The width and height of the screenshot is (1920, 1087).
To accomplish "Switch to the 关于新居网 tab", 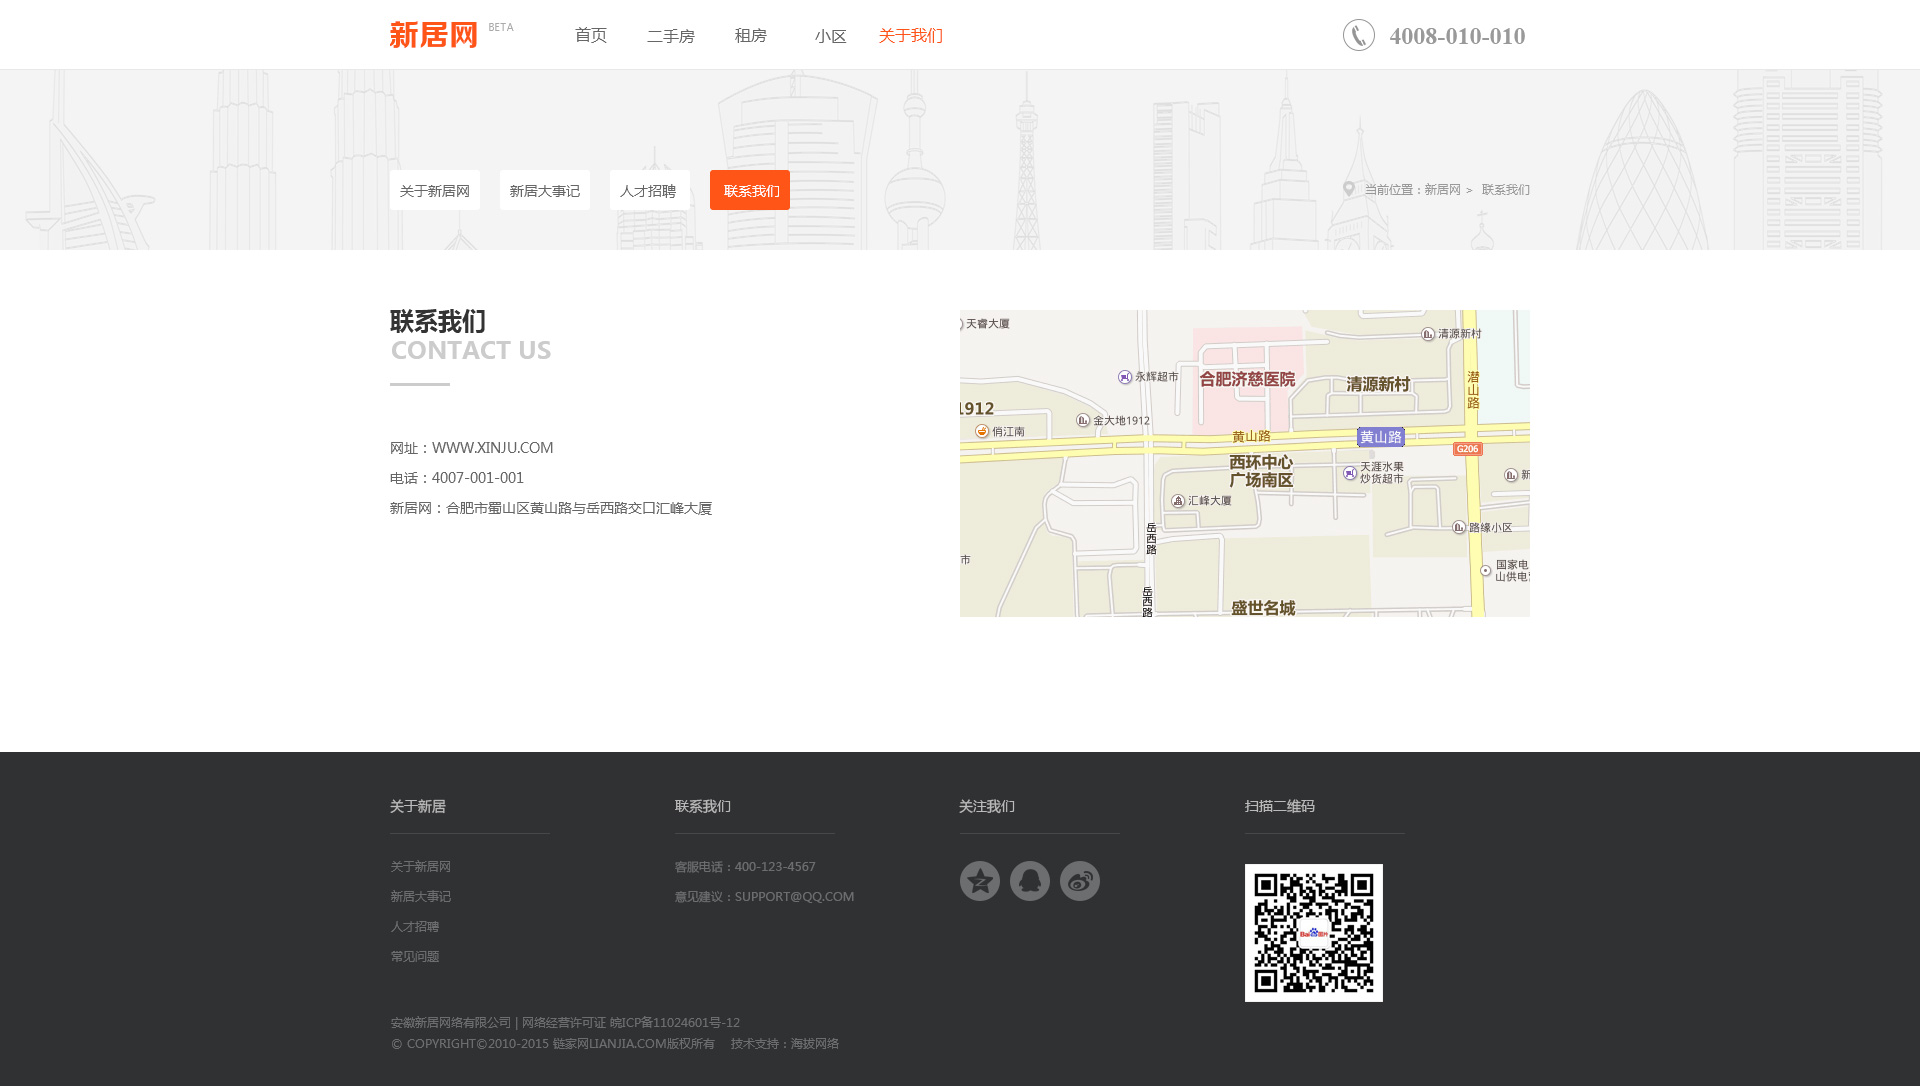I will pyautogui.click(x=435, y=190).
